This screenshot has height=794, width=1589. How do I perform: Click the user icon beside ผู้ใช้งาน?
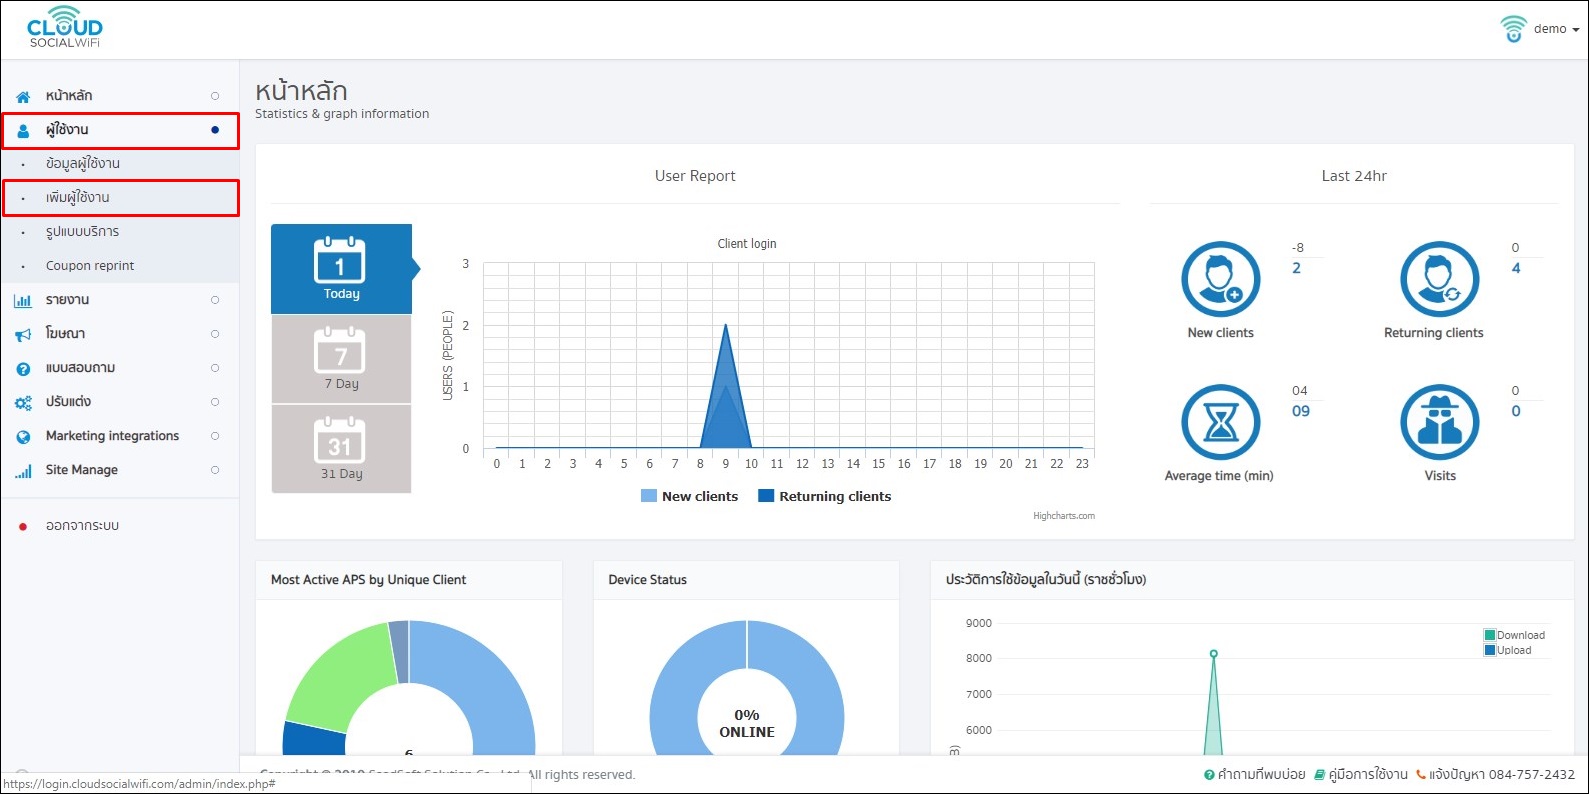coord(23,130)
